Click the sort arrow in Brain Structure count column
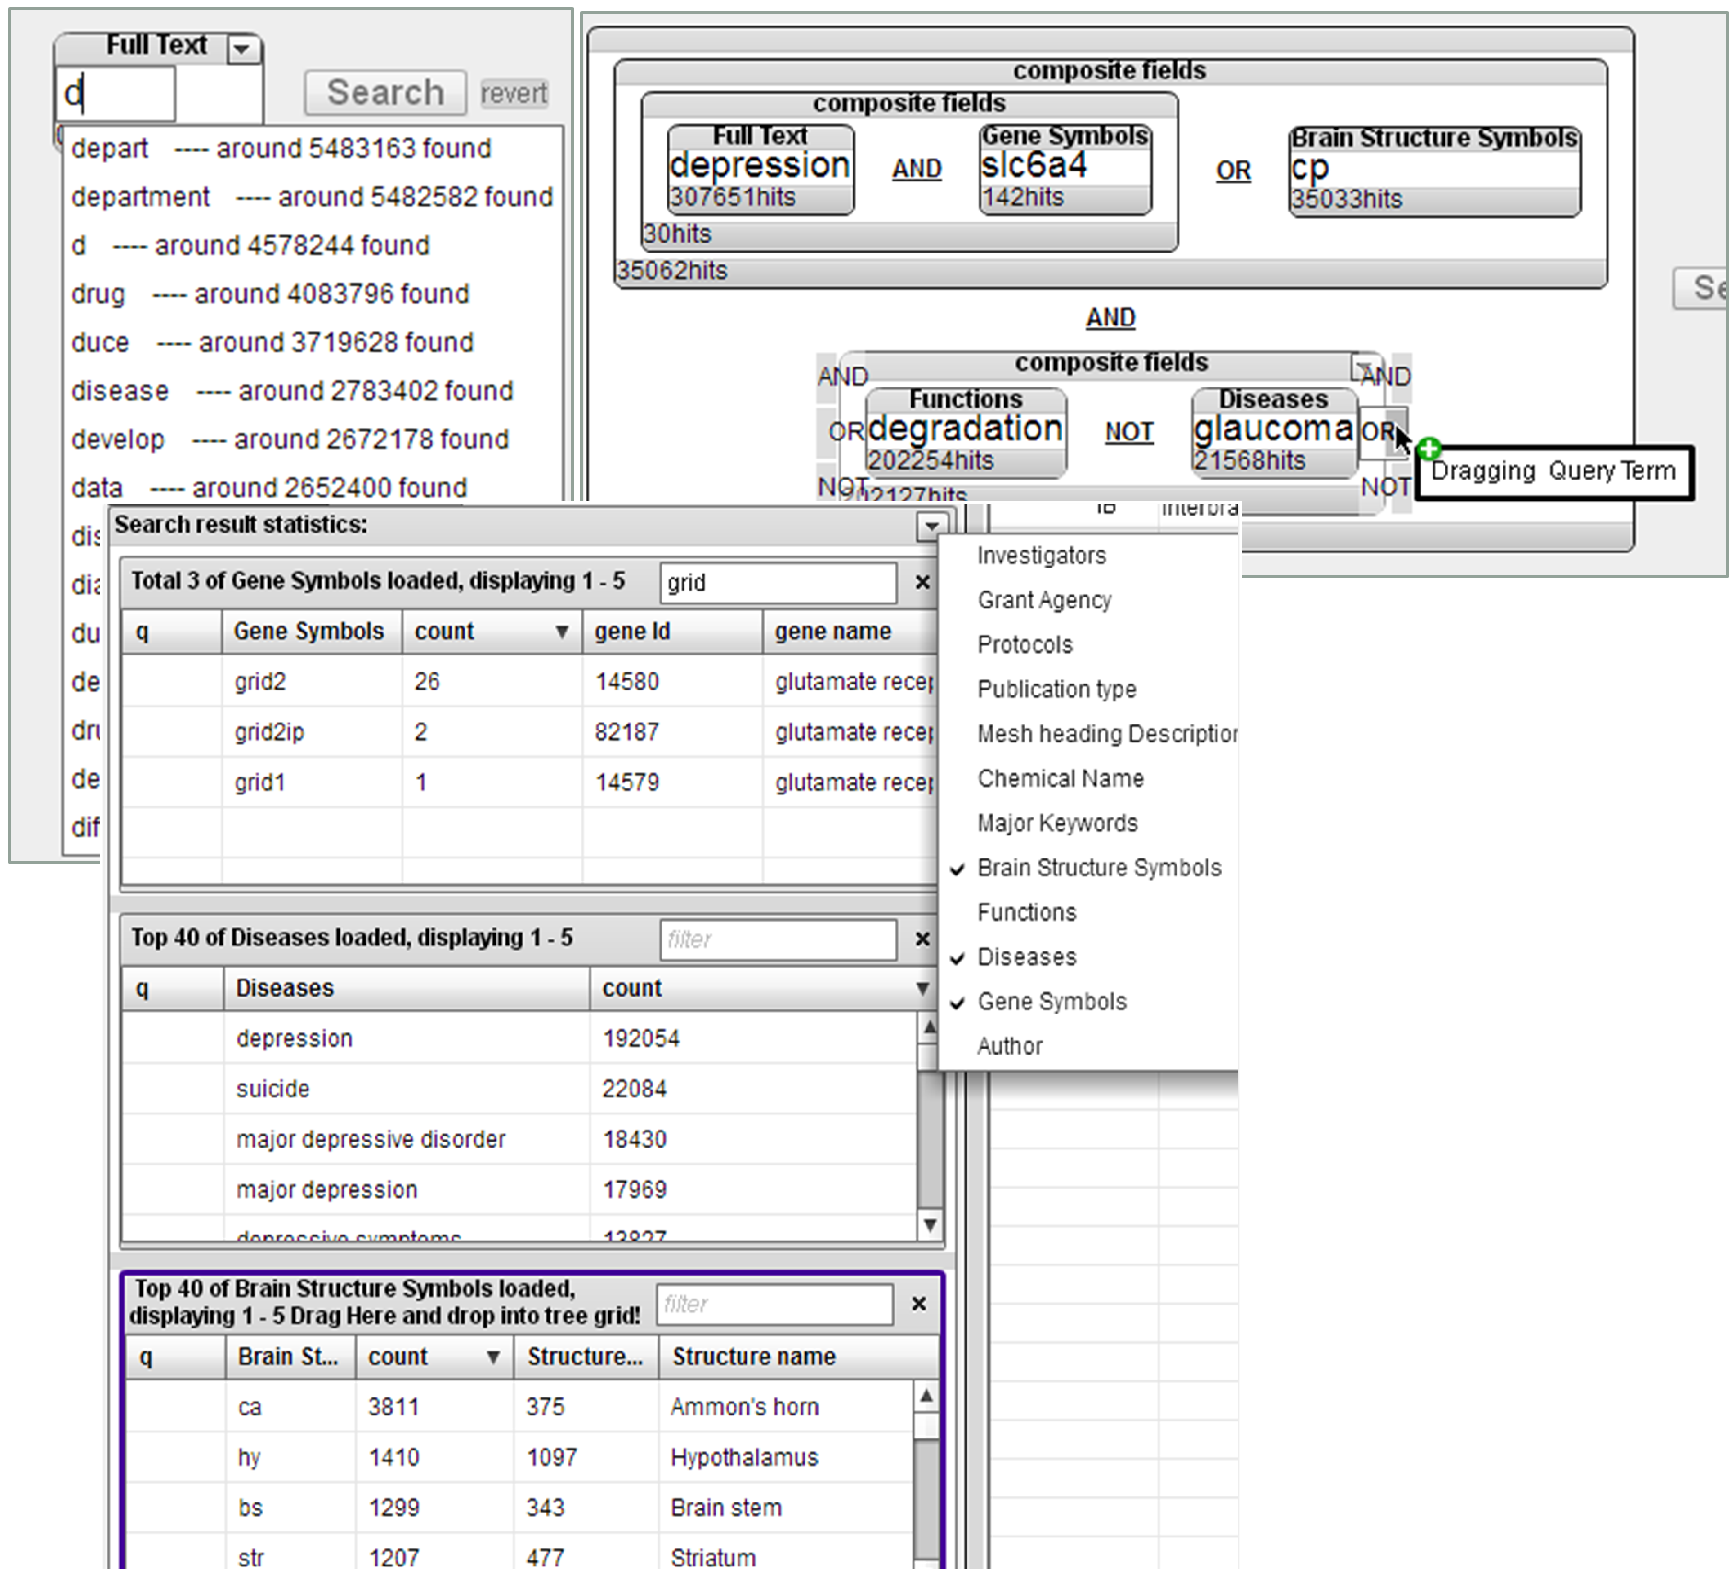The height and width of the screenshot is (1569, 1733). coord(493,1357)
